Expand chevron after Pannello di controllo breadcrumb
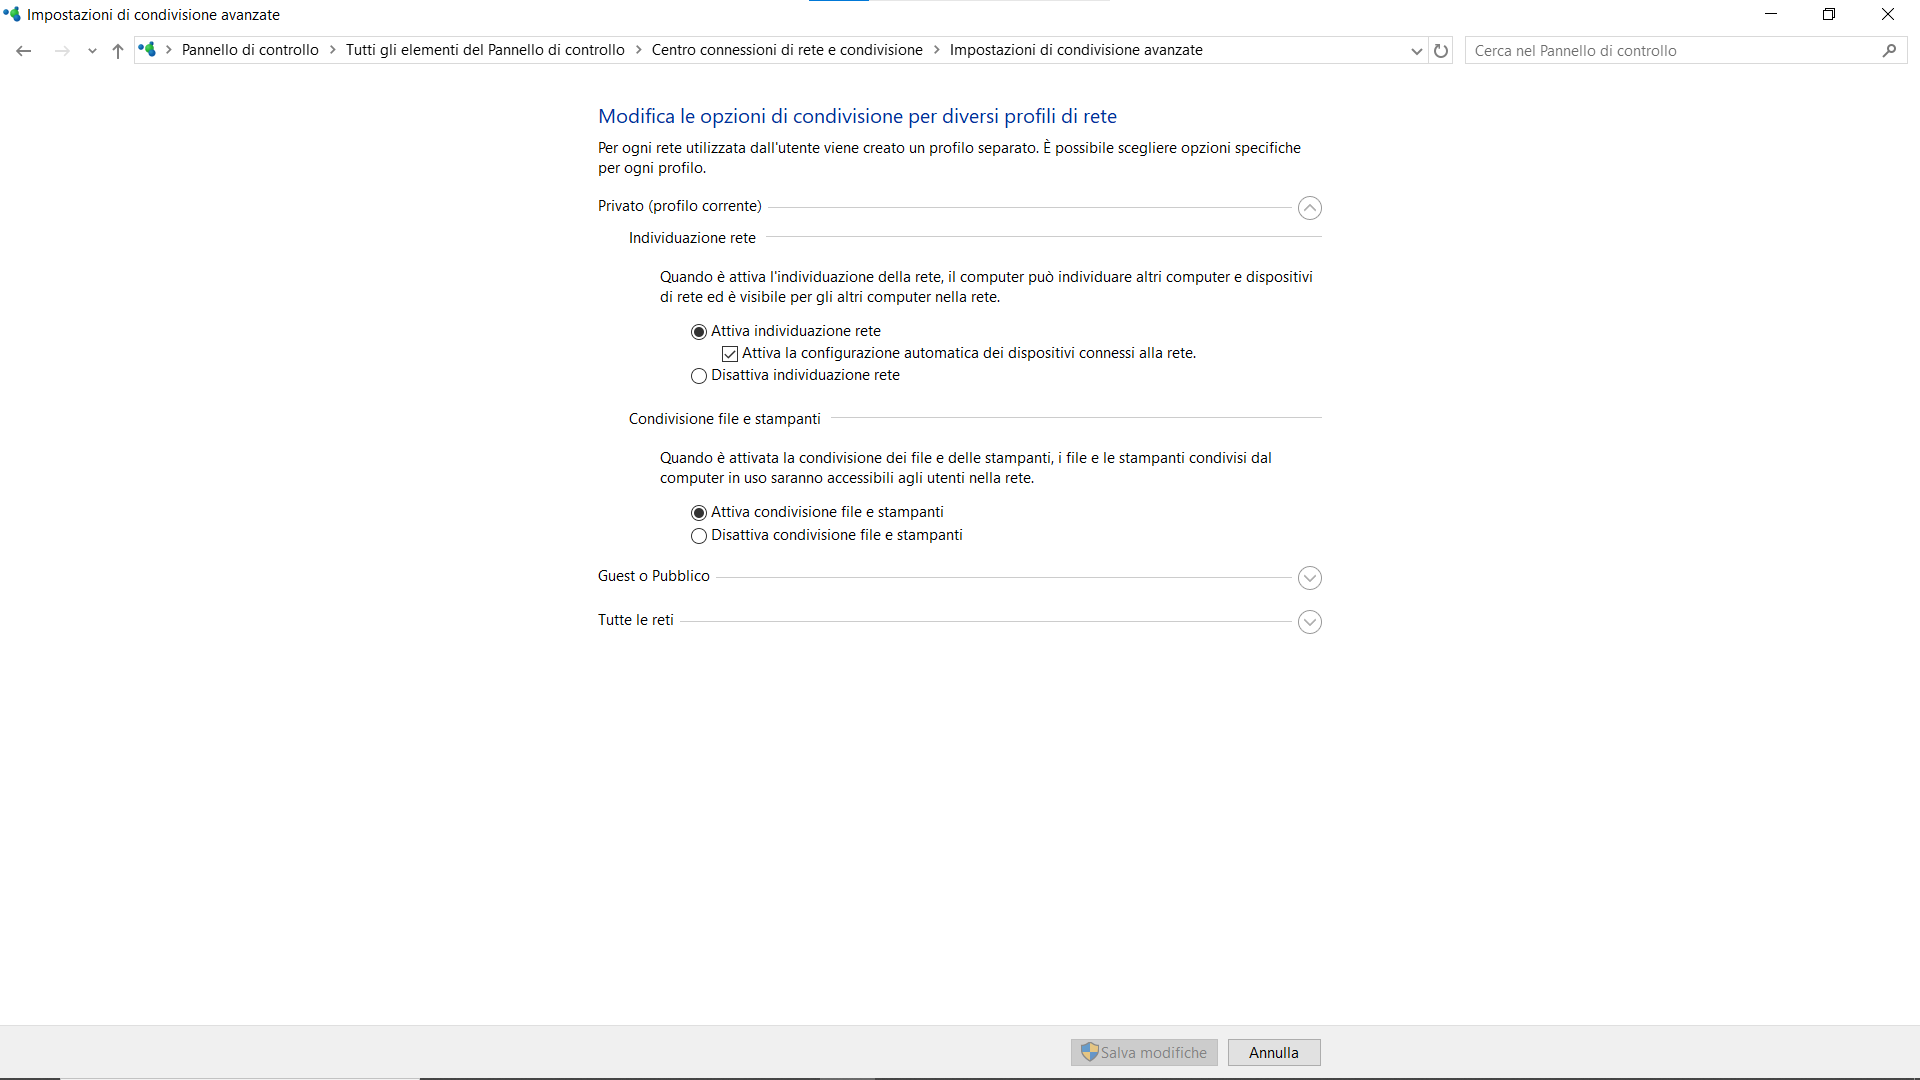This screenshot has width=1920, height=1080. [x=333, y=50]
